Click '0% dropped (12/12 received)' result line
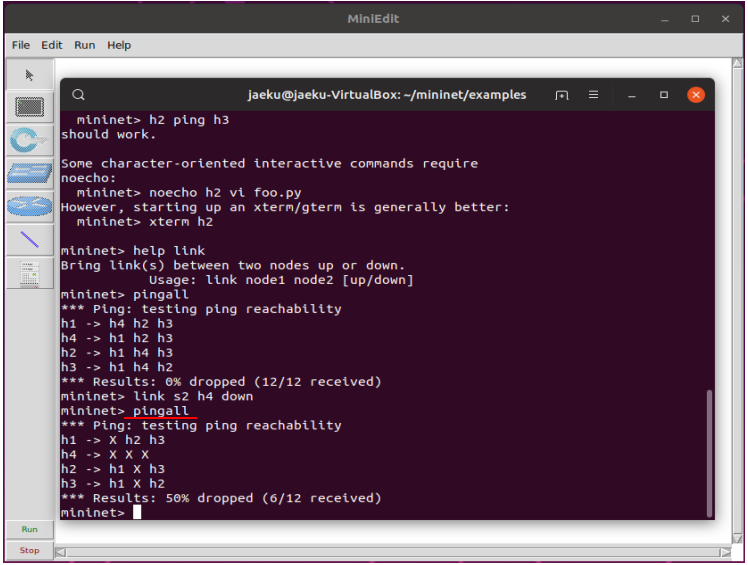The width and height of the screenshot is (748, 565). click(221, 382)
